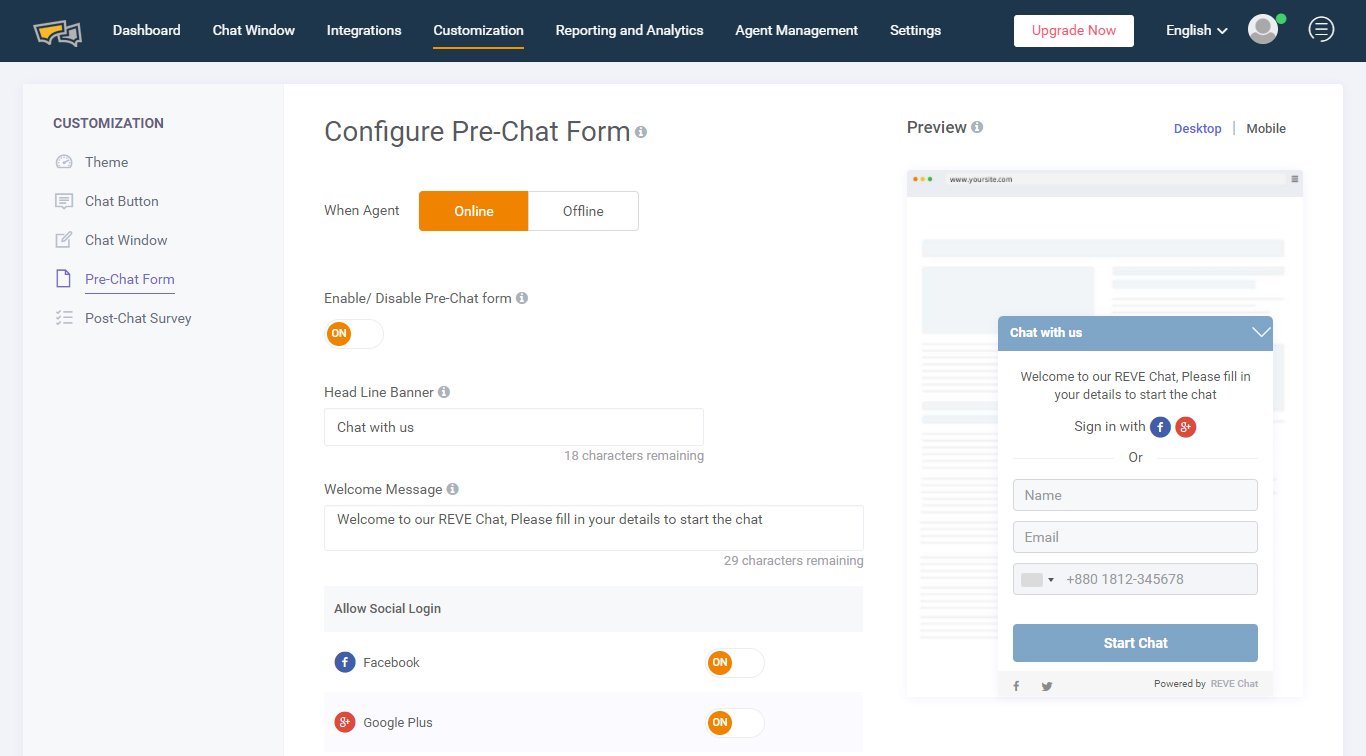Click Google Plus sign-in icon in preview
This screenshot has width=1366, height=756.
[x=1186, y=427]
